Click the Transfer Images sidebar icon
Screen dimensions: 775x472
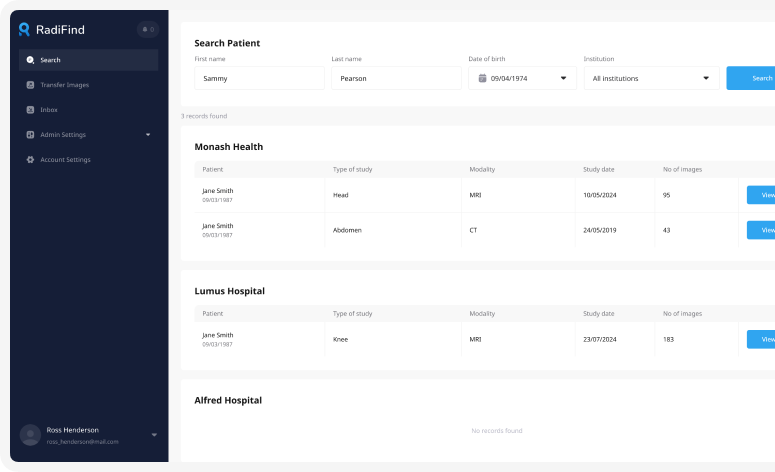(31, 85)
